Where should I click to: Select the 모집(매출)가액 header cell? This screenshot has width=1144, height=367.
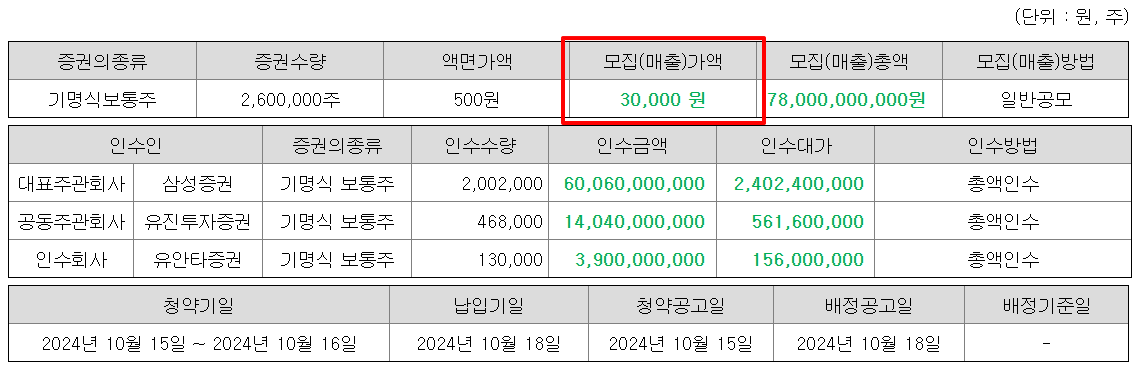point(662,62)
